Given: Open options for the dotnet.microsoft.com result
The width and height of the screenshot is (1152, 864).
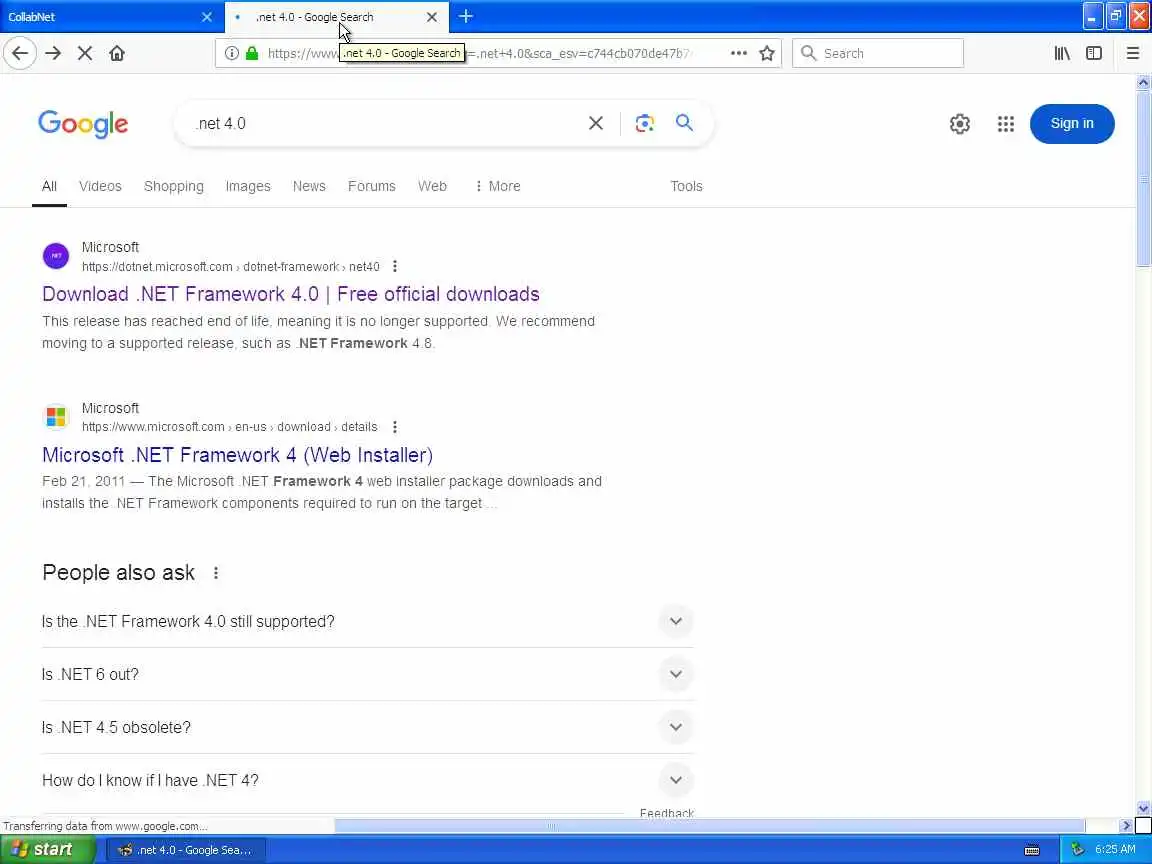Looking at the screenshot, I should (x=395, y=266).
